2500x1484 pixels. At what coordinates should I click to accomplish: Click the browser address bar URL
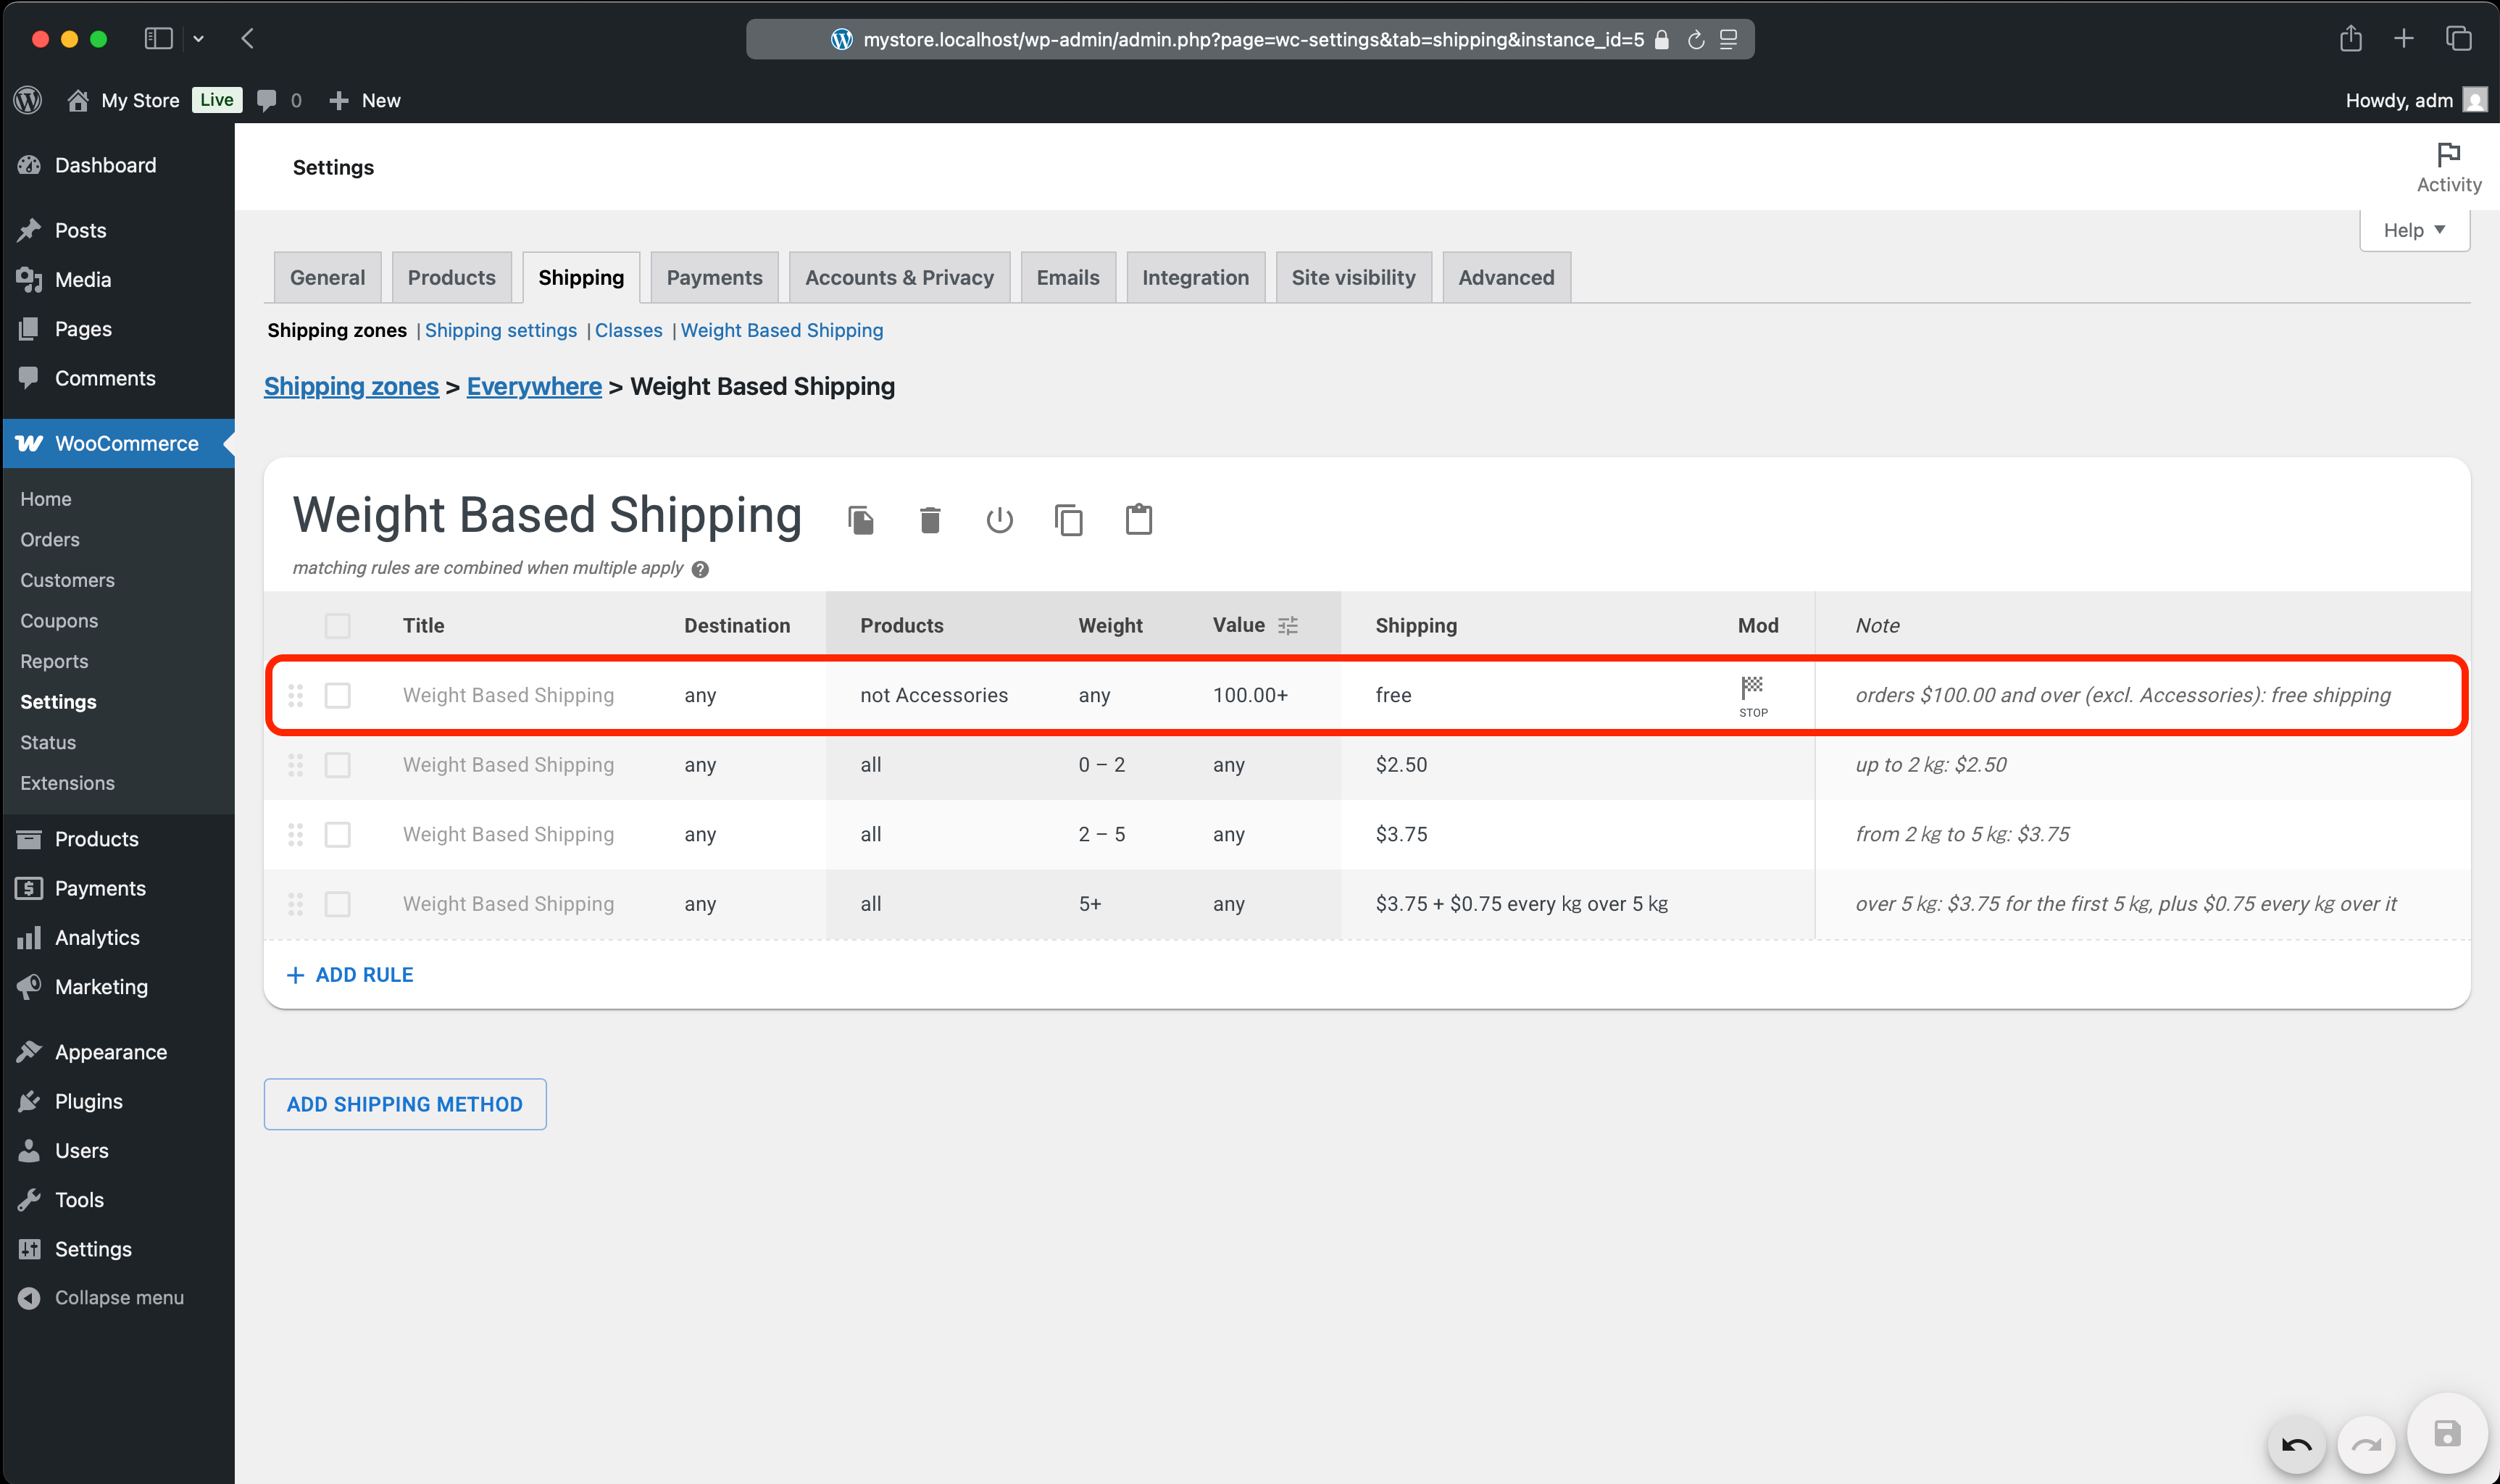pyautogui.click(x=1252, y=40)
